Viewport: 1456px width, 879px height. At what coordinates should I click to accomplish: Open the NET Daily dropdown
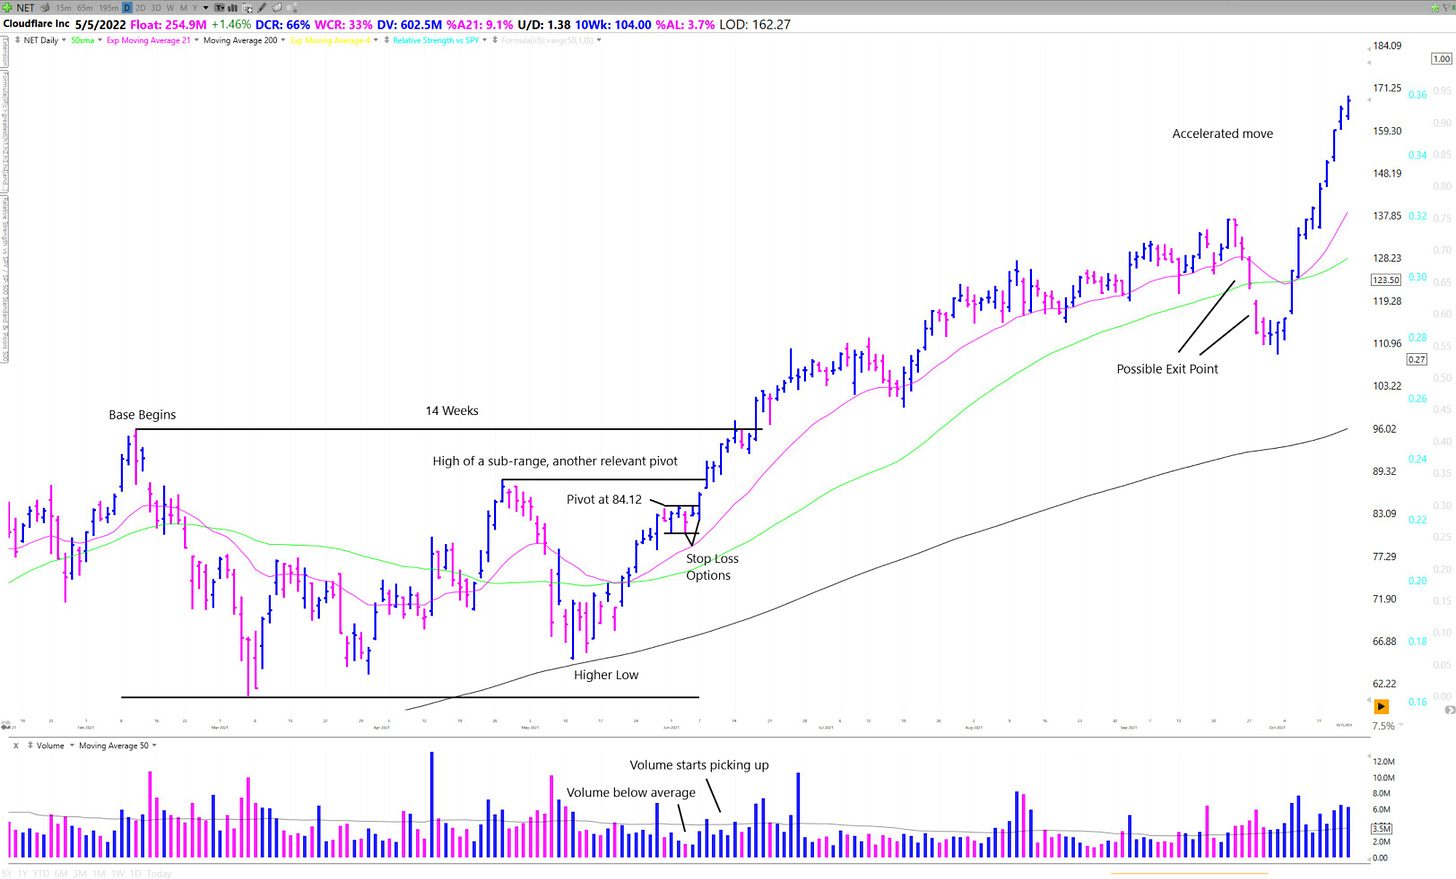point(64,40)
